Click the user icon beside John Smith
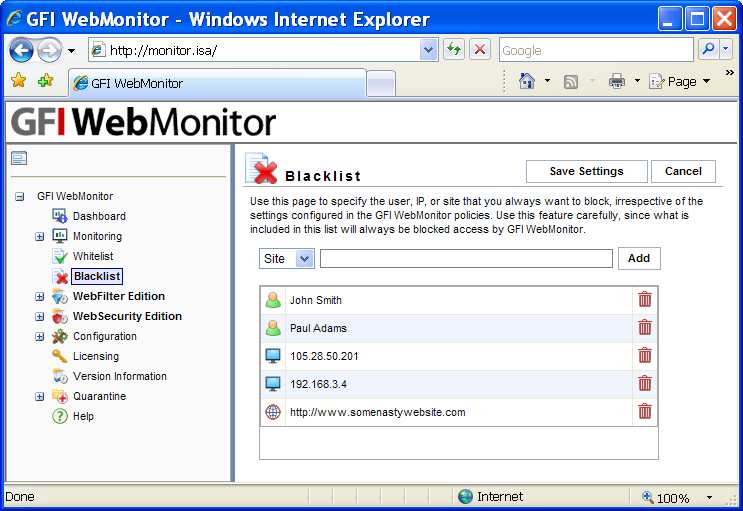The width and height of the screenshot is (743, 511). pyautogui.click(x=273, y=300)
